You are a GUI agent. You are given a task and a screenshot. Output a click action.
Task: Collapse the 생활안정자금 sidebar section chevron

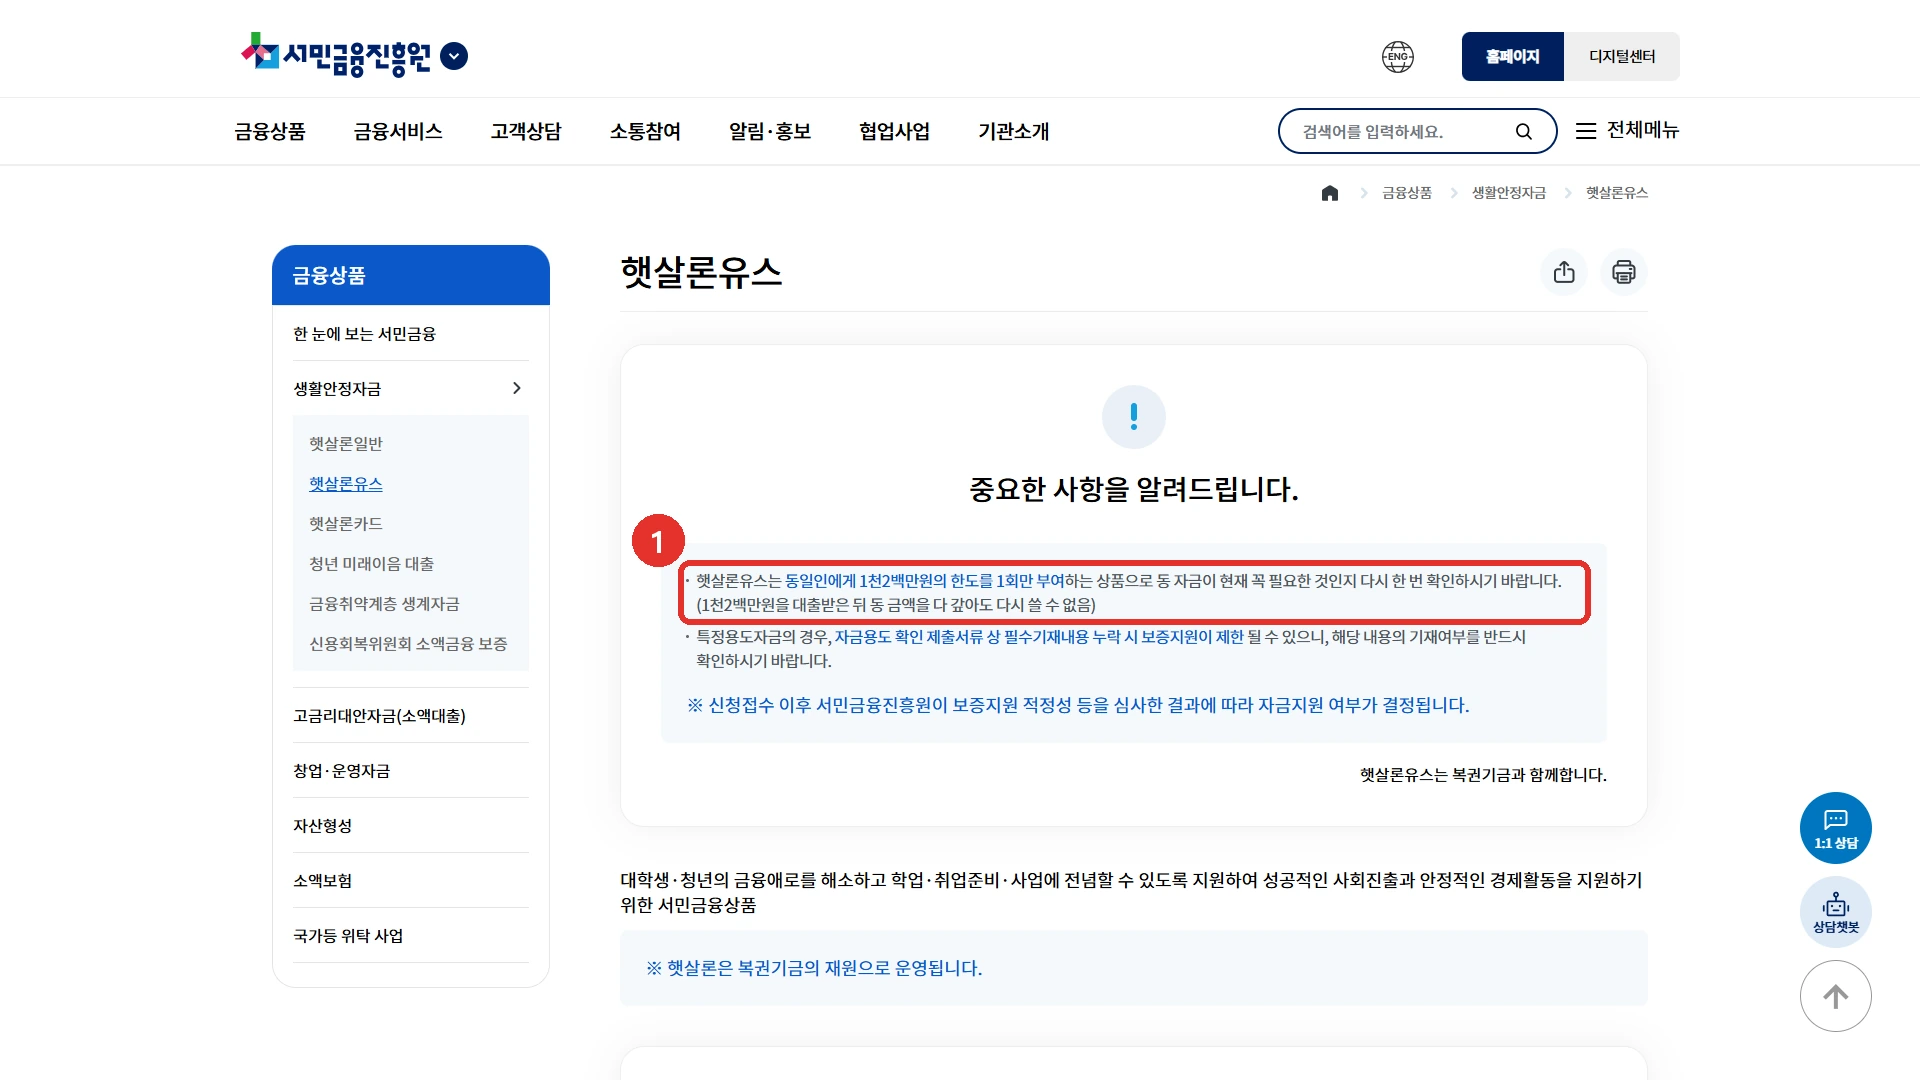click(x=517, y=388)
